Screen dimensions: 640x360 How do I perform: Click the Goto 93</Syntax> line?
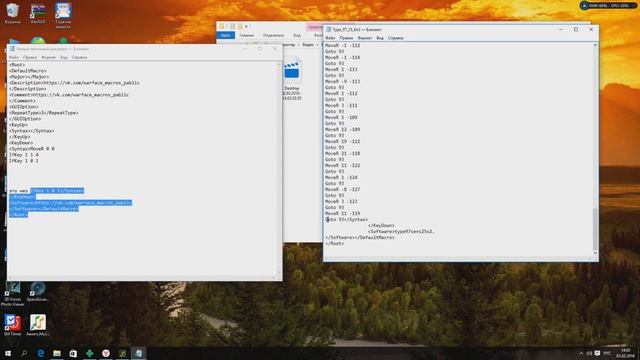pos(347,220)
